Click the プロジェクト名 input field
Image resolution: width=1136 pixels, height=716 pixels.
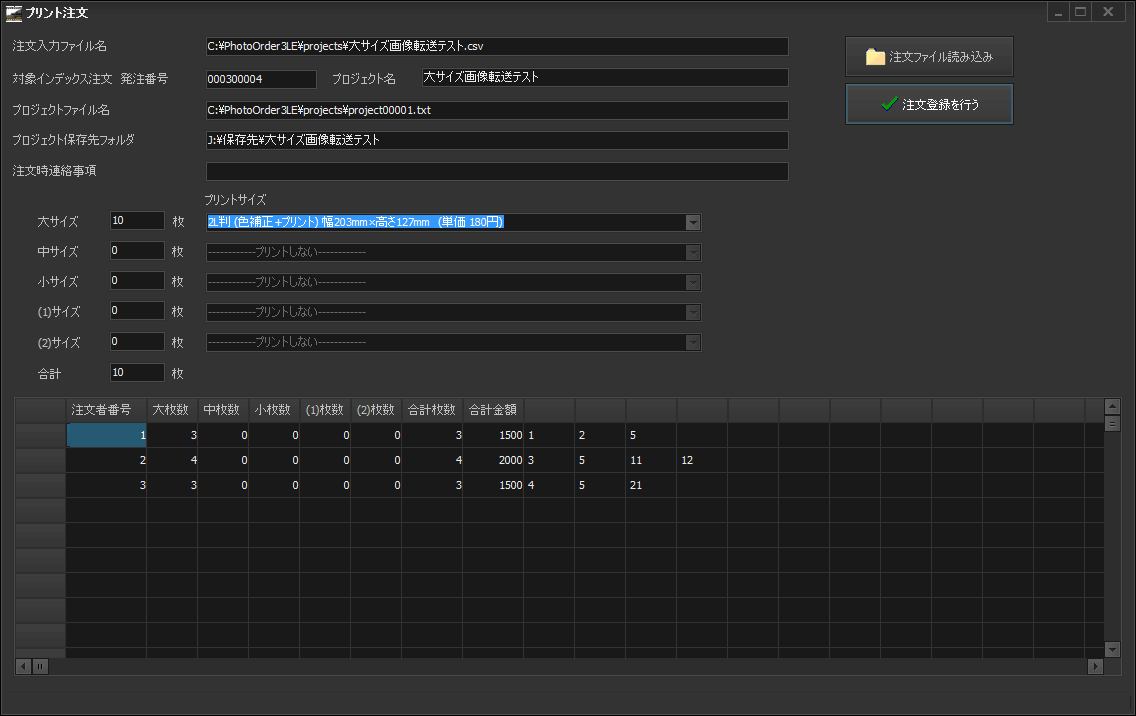coord(605,78)
